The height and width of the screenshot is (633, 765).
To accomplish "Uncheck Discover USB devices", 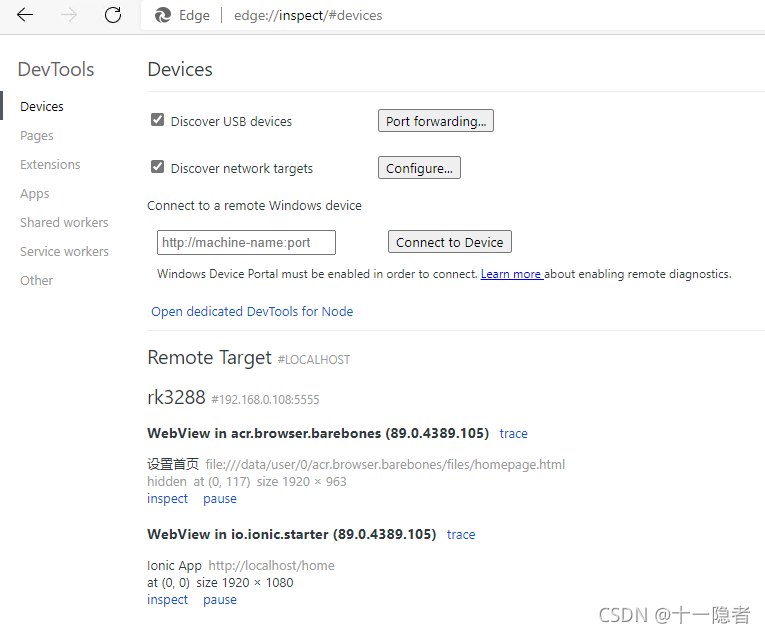I will click(x=157, y=120).
